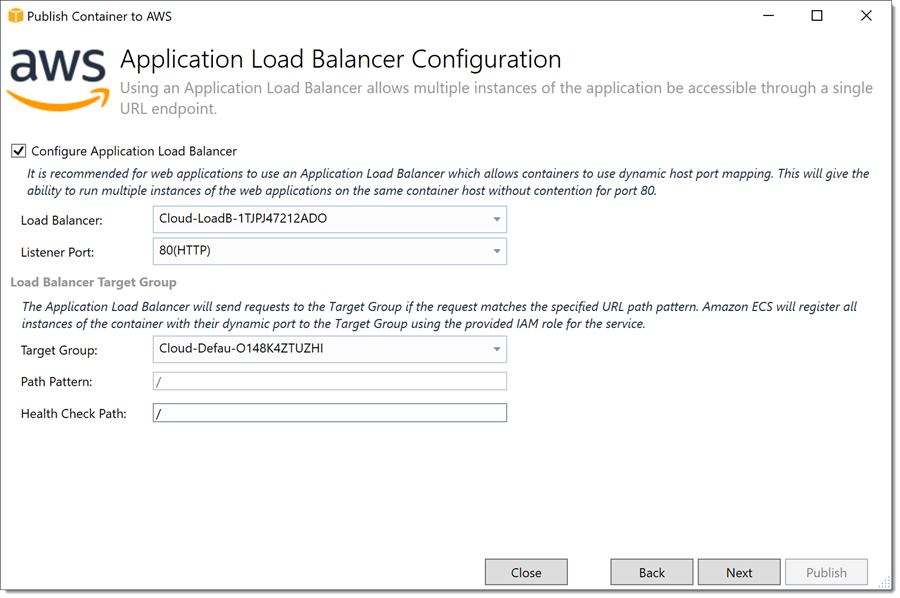The height and width of the screenshot is (598, 900).
Task: Click the Path Pattern: label
Action: [56, 382]
